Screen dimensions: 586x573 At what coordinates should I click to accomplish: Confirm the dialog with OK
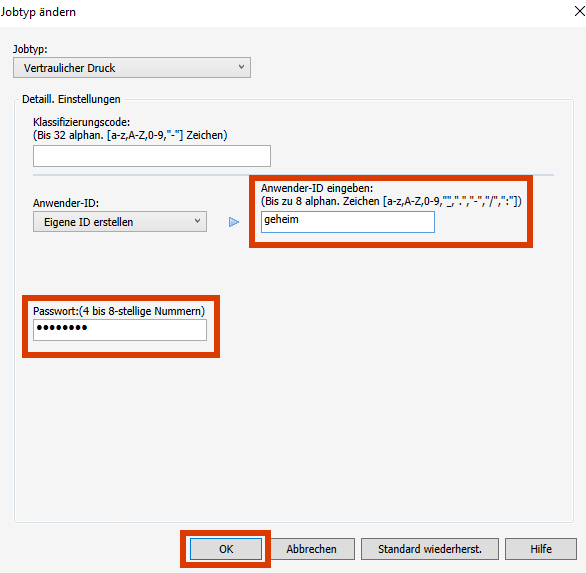(x=226, y=549)
